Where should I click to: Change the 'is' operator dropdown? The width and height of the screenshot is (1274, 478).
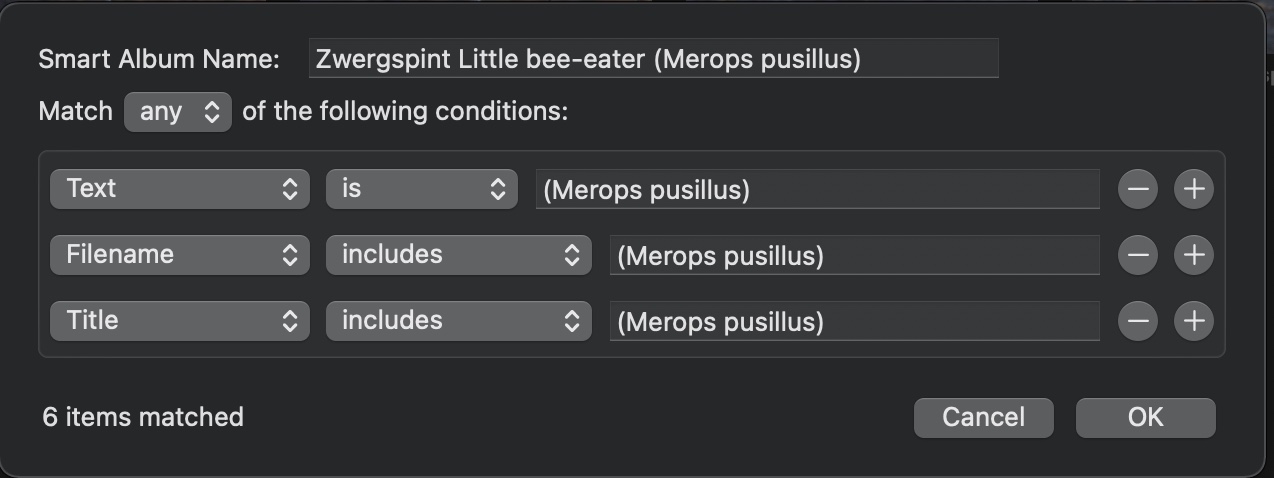tap(422, 189)
